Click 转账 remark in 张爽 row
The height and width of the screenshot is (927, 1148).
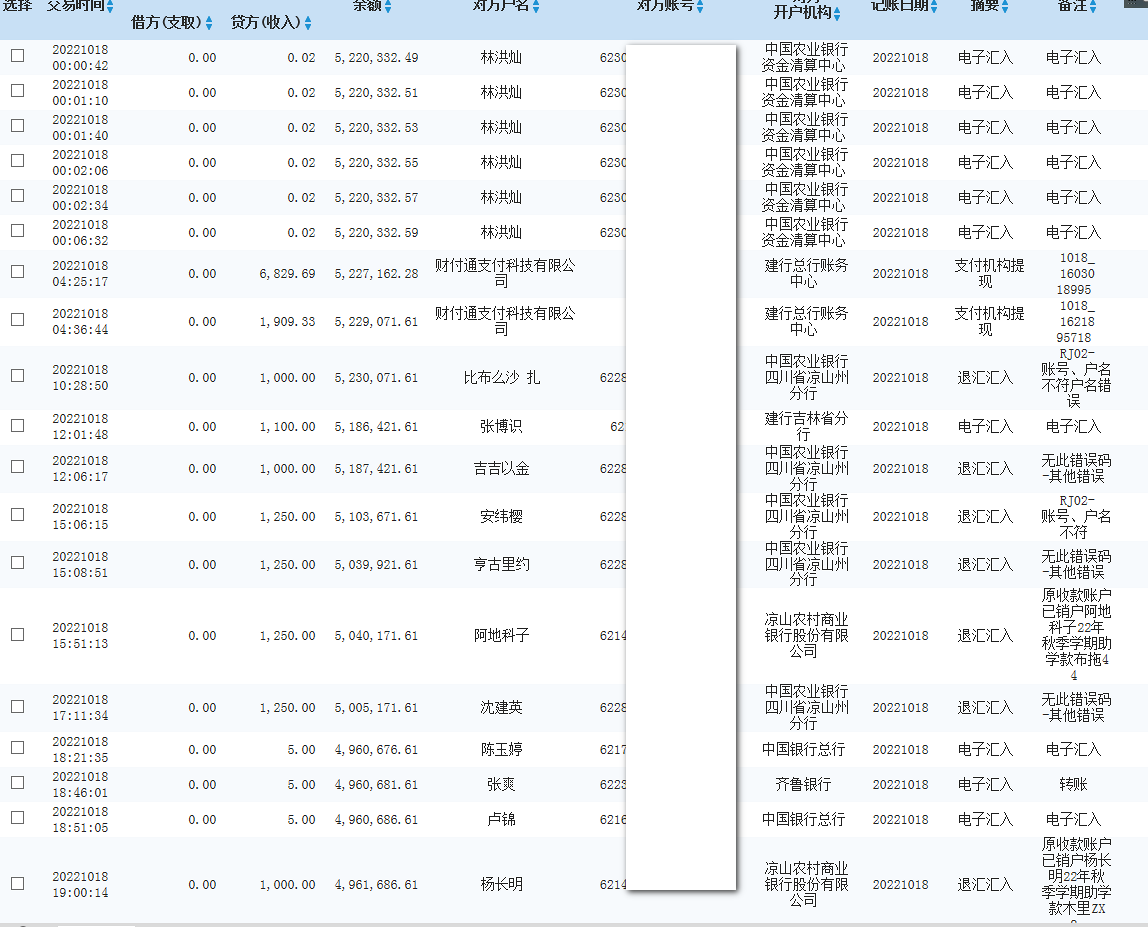click(1073, 784)
